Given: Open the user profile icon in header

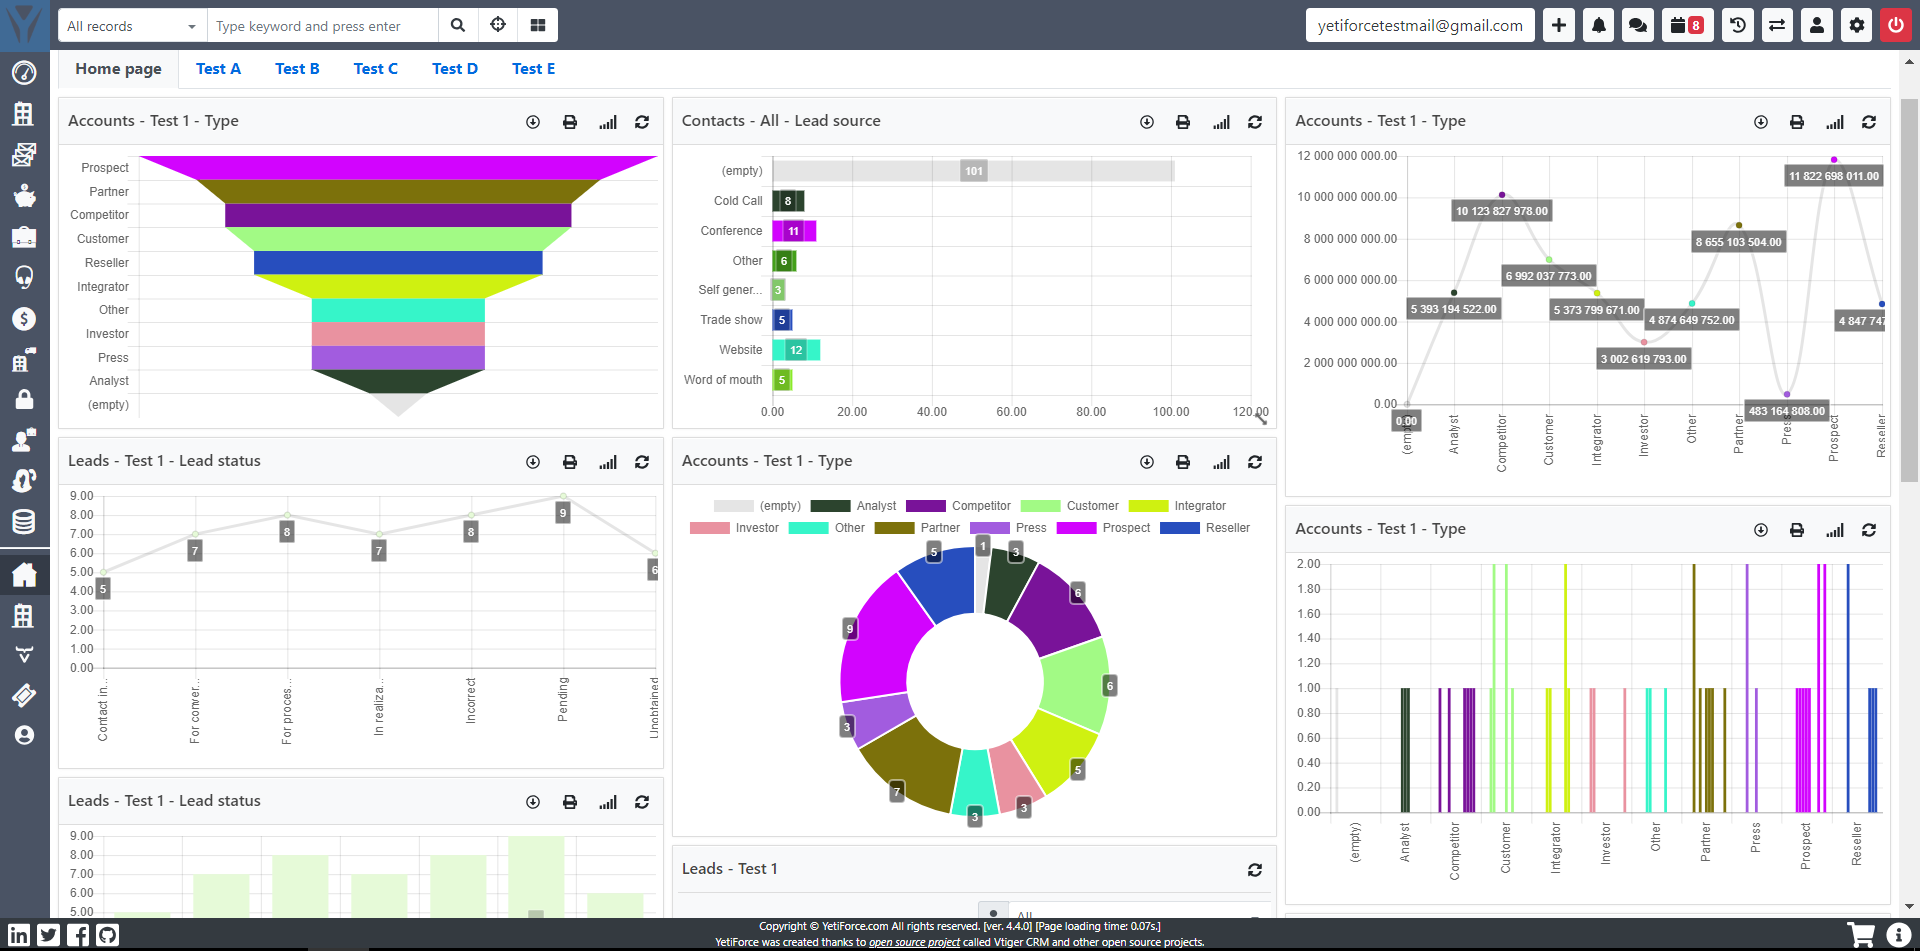Looking at the screenshot, I should (1817, 26).
